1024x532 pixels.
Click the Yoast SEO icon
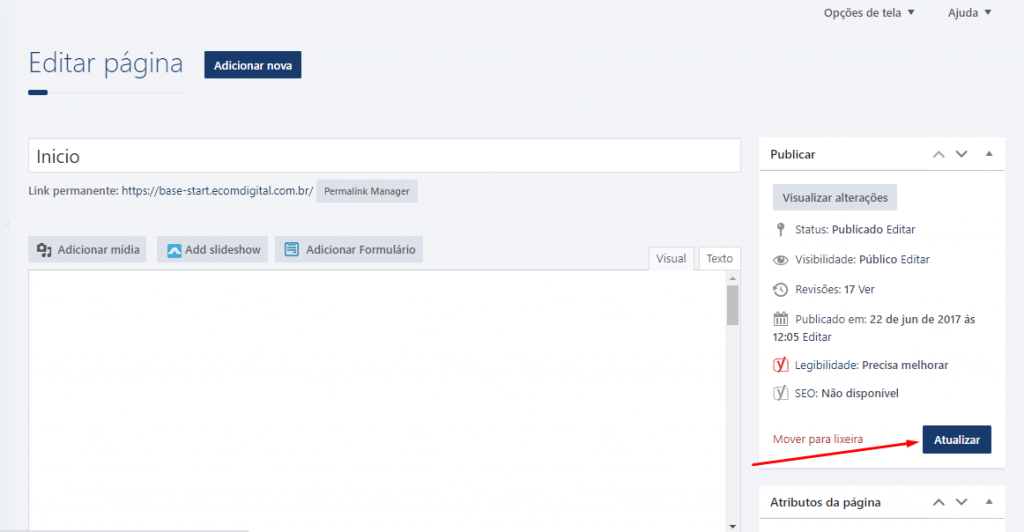[x=780, y=393]
